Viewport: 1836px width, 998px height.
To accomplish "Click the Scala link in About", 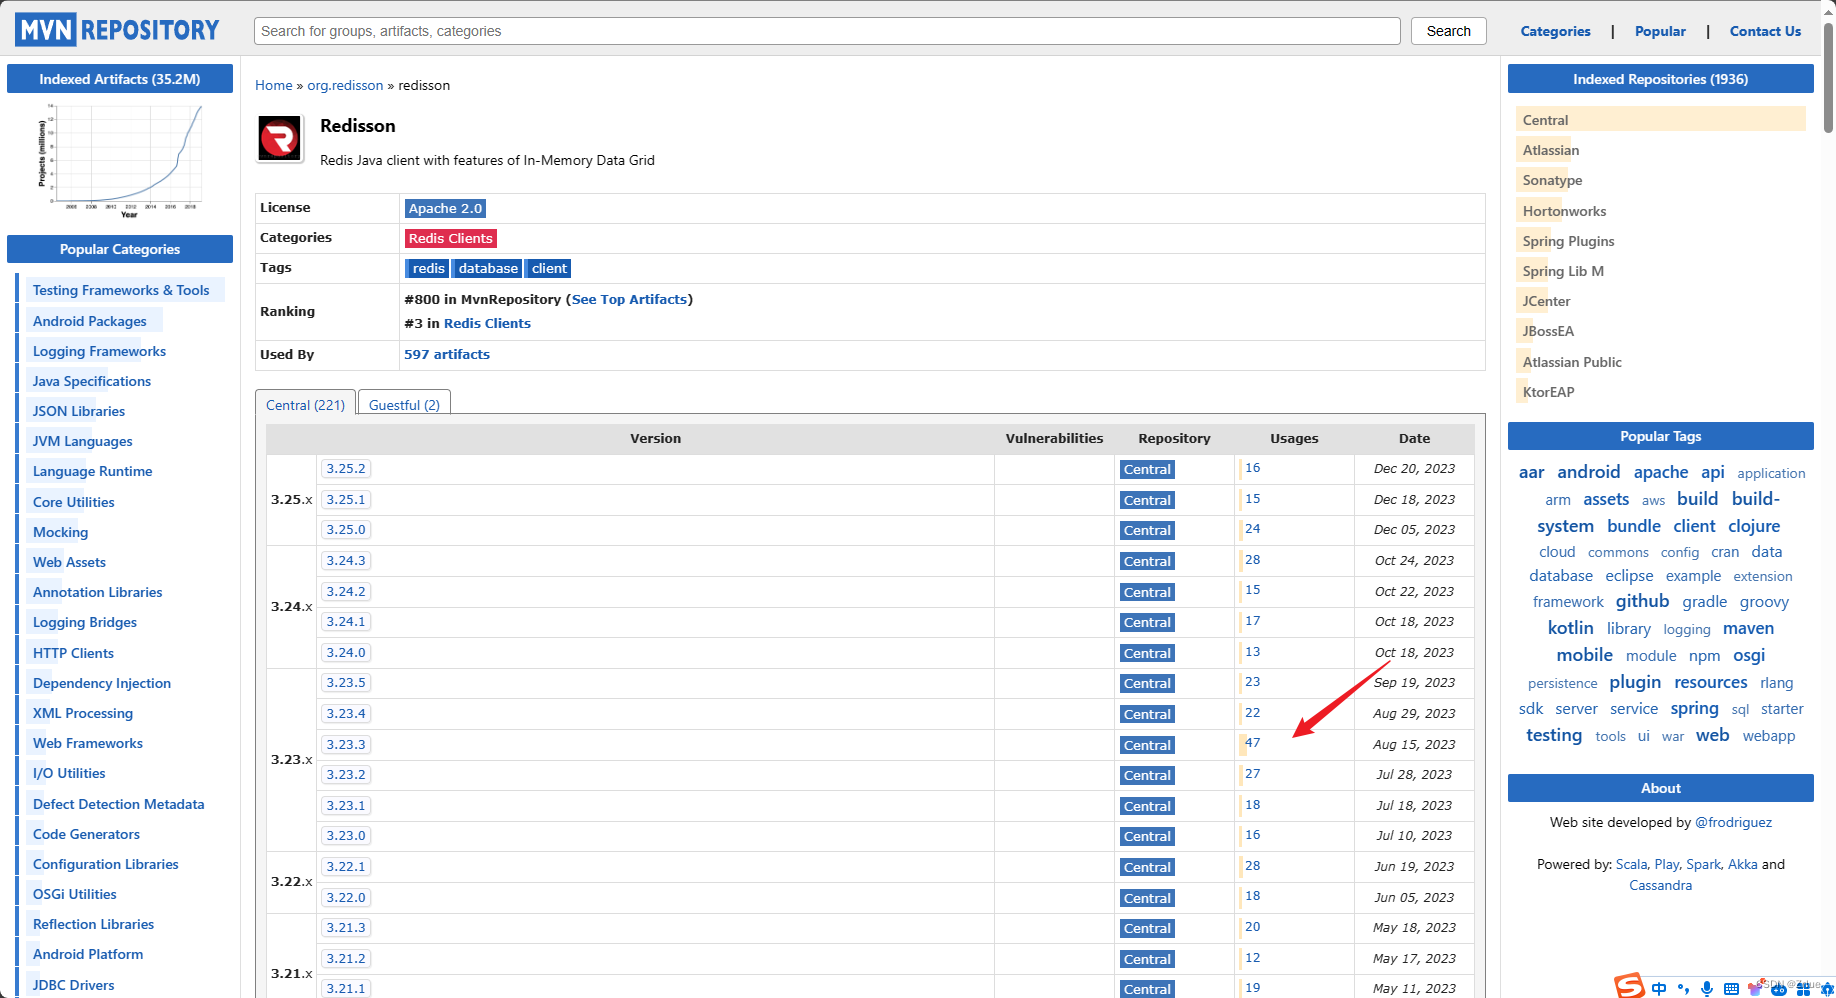I will click(x=1630, y=864).
